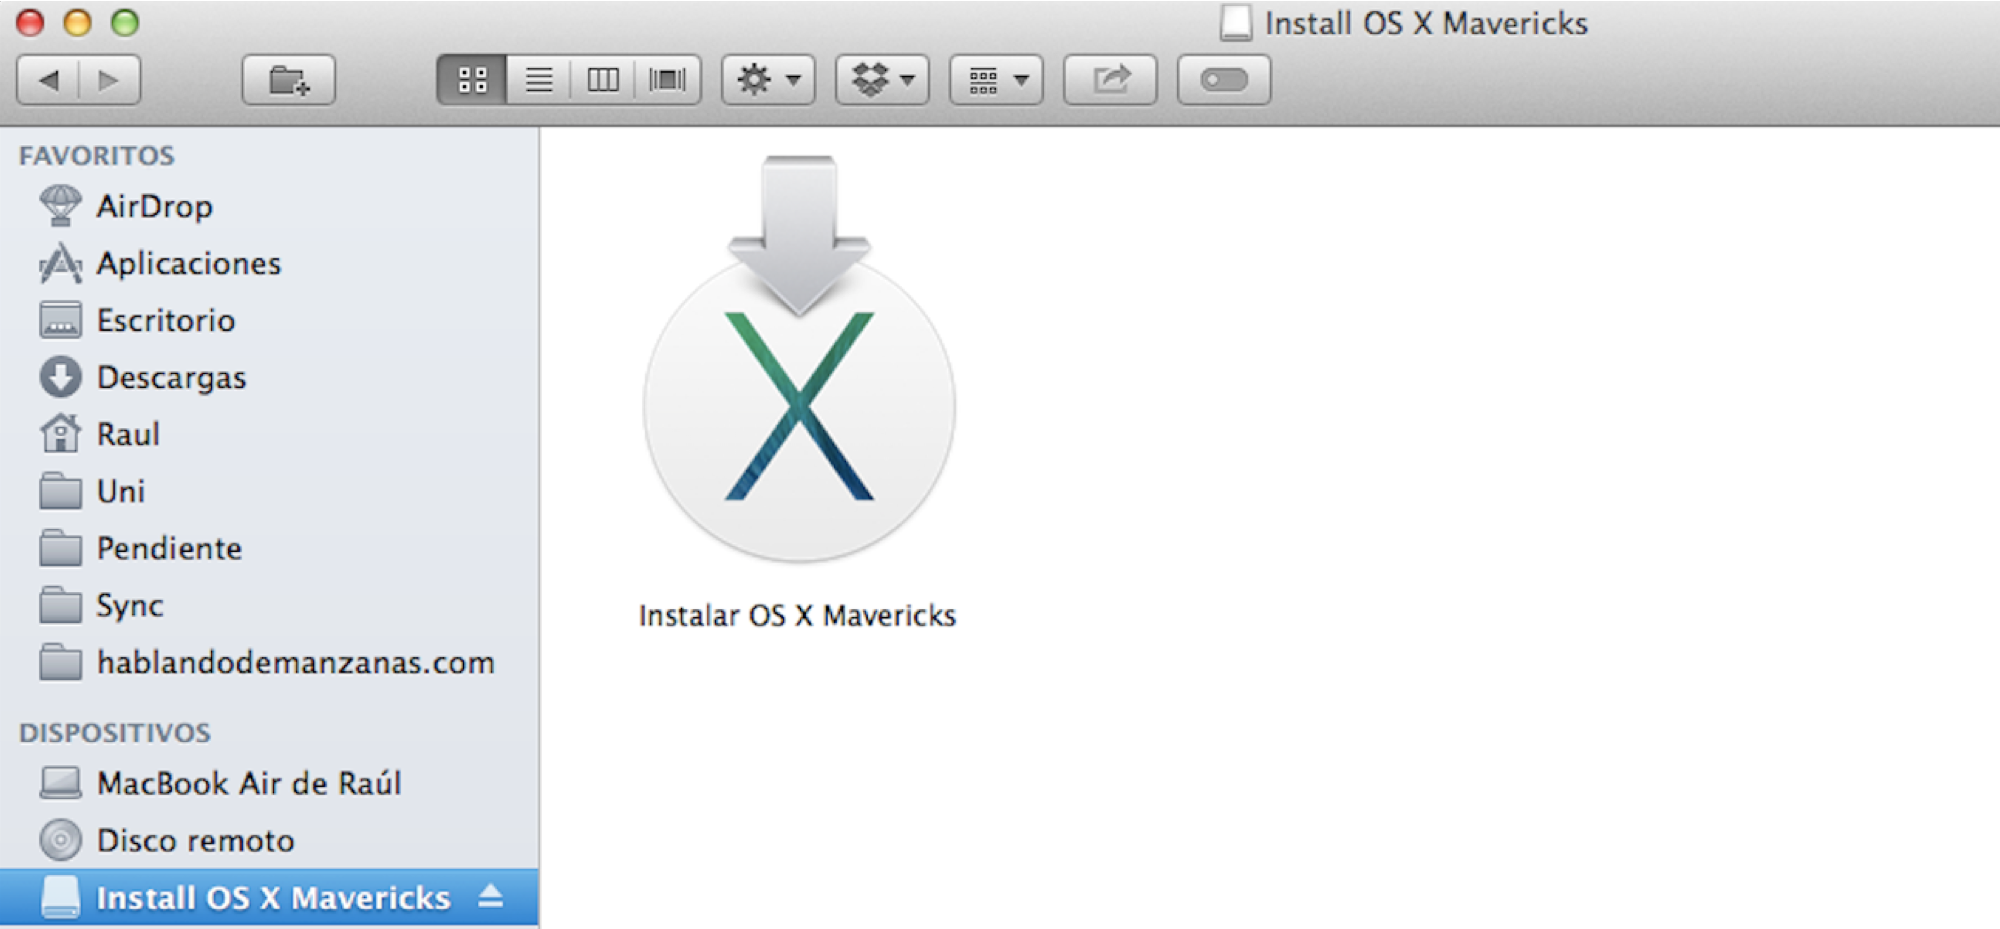The width and height of the screenshot is (2000, 929).
Task: Click the hablandodemanzanas.com folder icon
Action: point(60,662)
